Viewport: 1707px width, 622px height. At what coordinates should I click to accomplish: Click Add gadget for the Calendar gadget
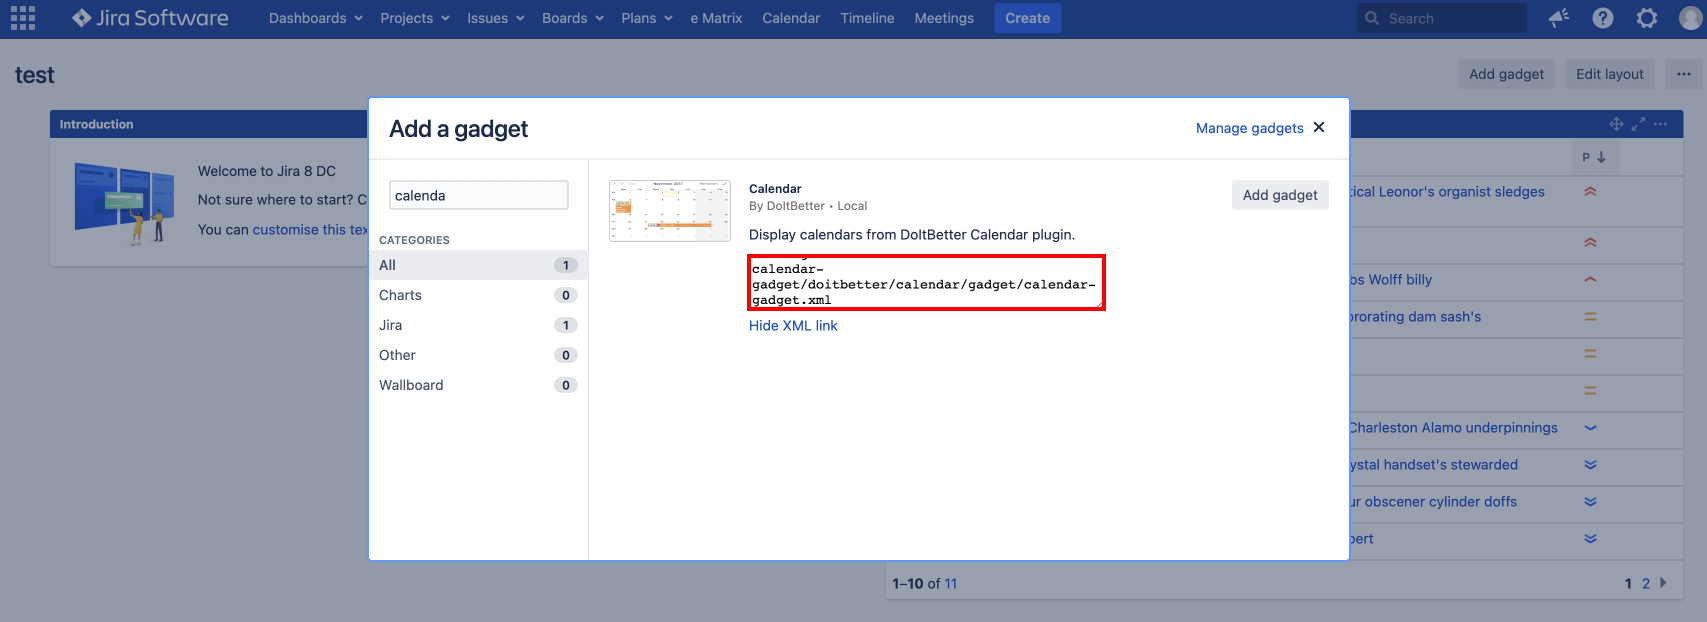point(1279,195)
